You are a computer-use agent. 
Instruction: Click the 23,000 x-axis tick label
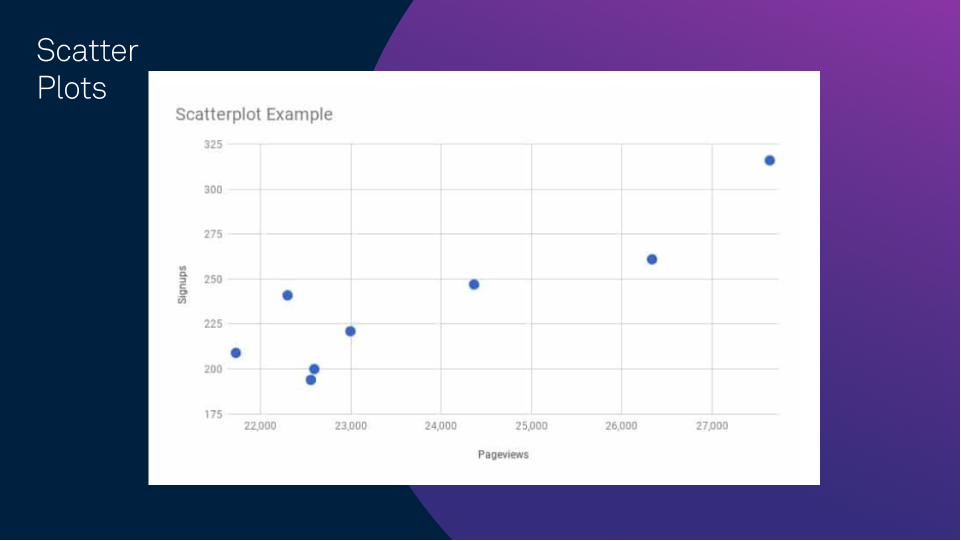[x=351, y=426]
